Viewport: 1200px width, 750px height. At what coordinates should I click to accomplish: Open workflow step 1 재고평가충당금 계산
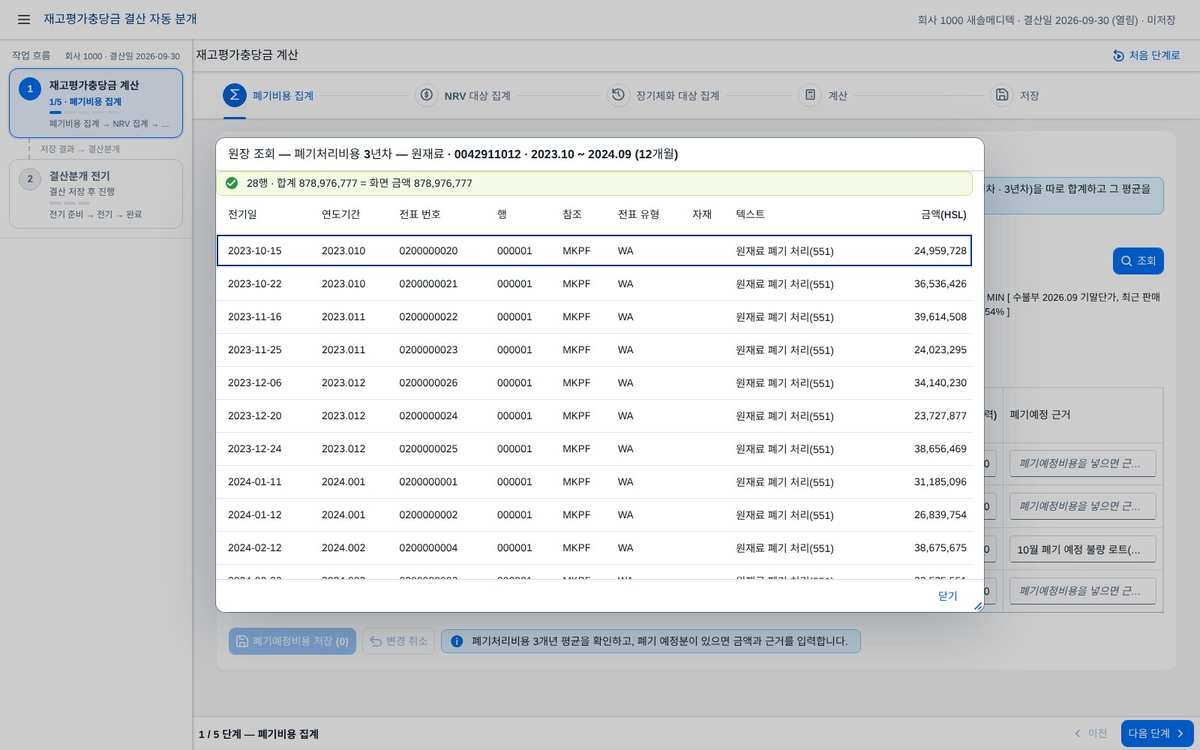pos(96,103)
